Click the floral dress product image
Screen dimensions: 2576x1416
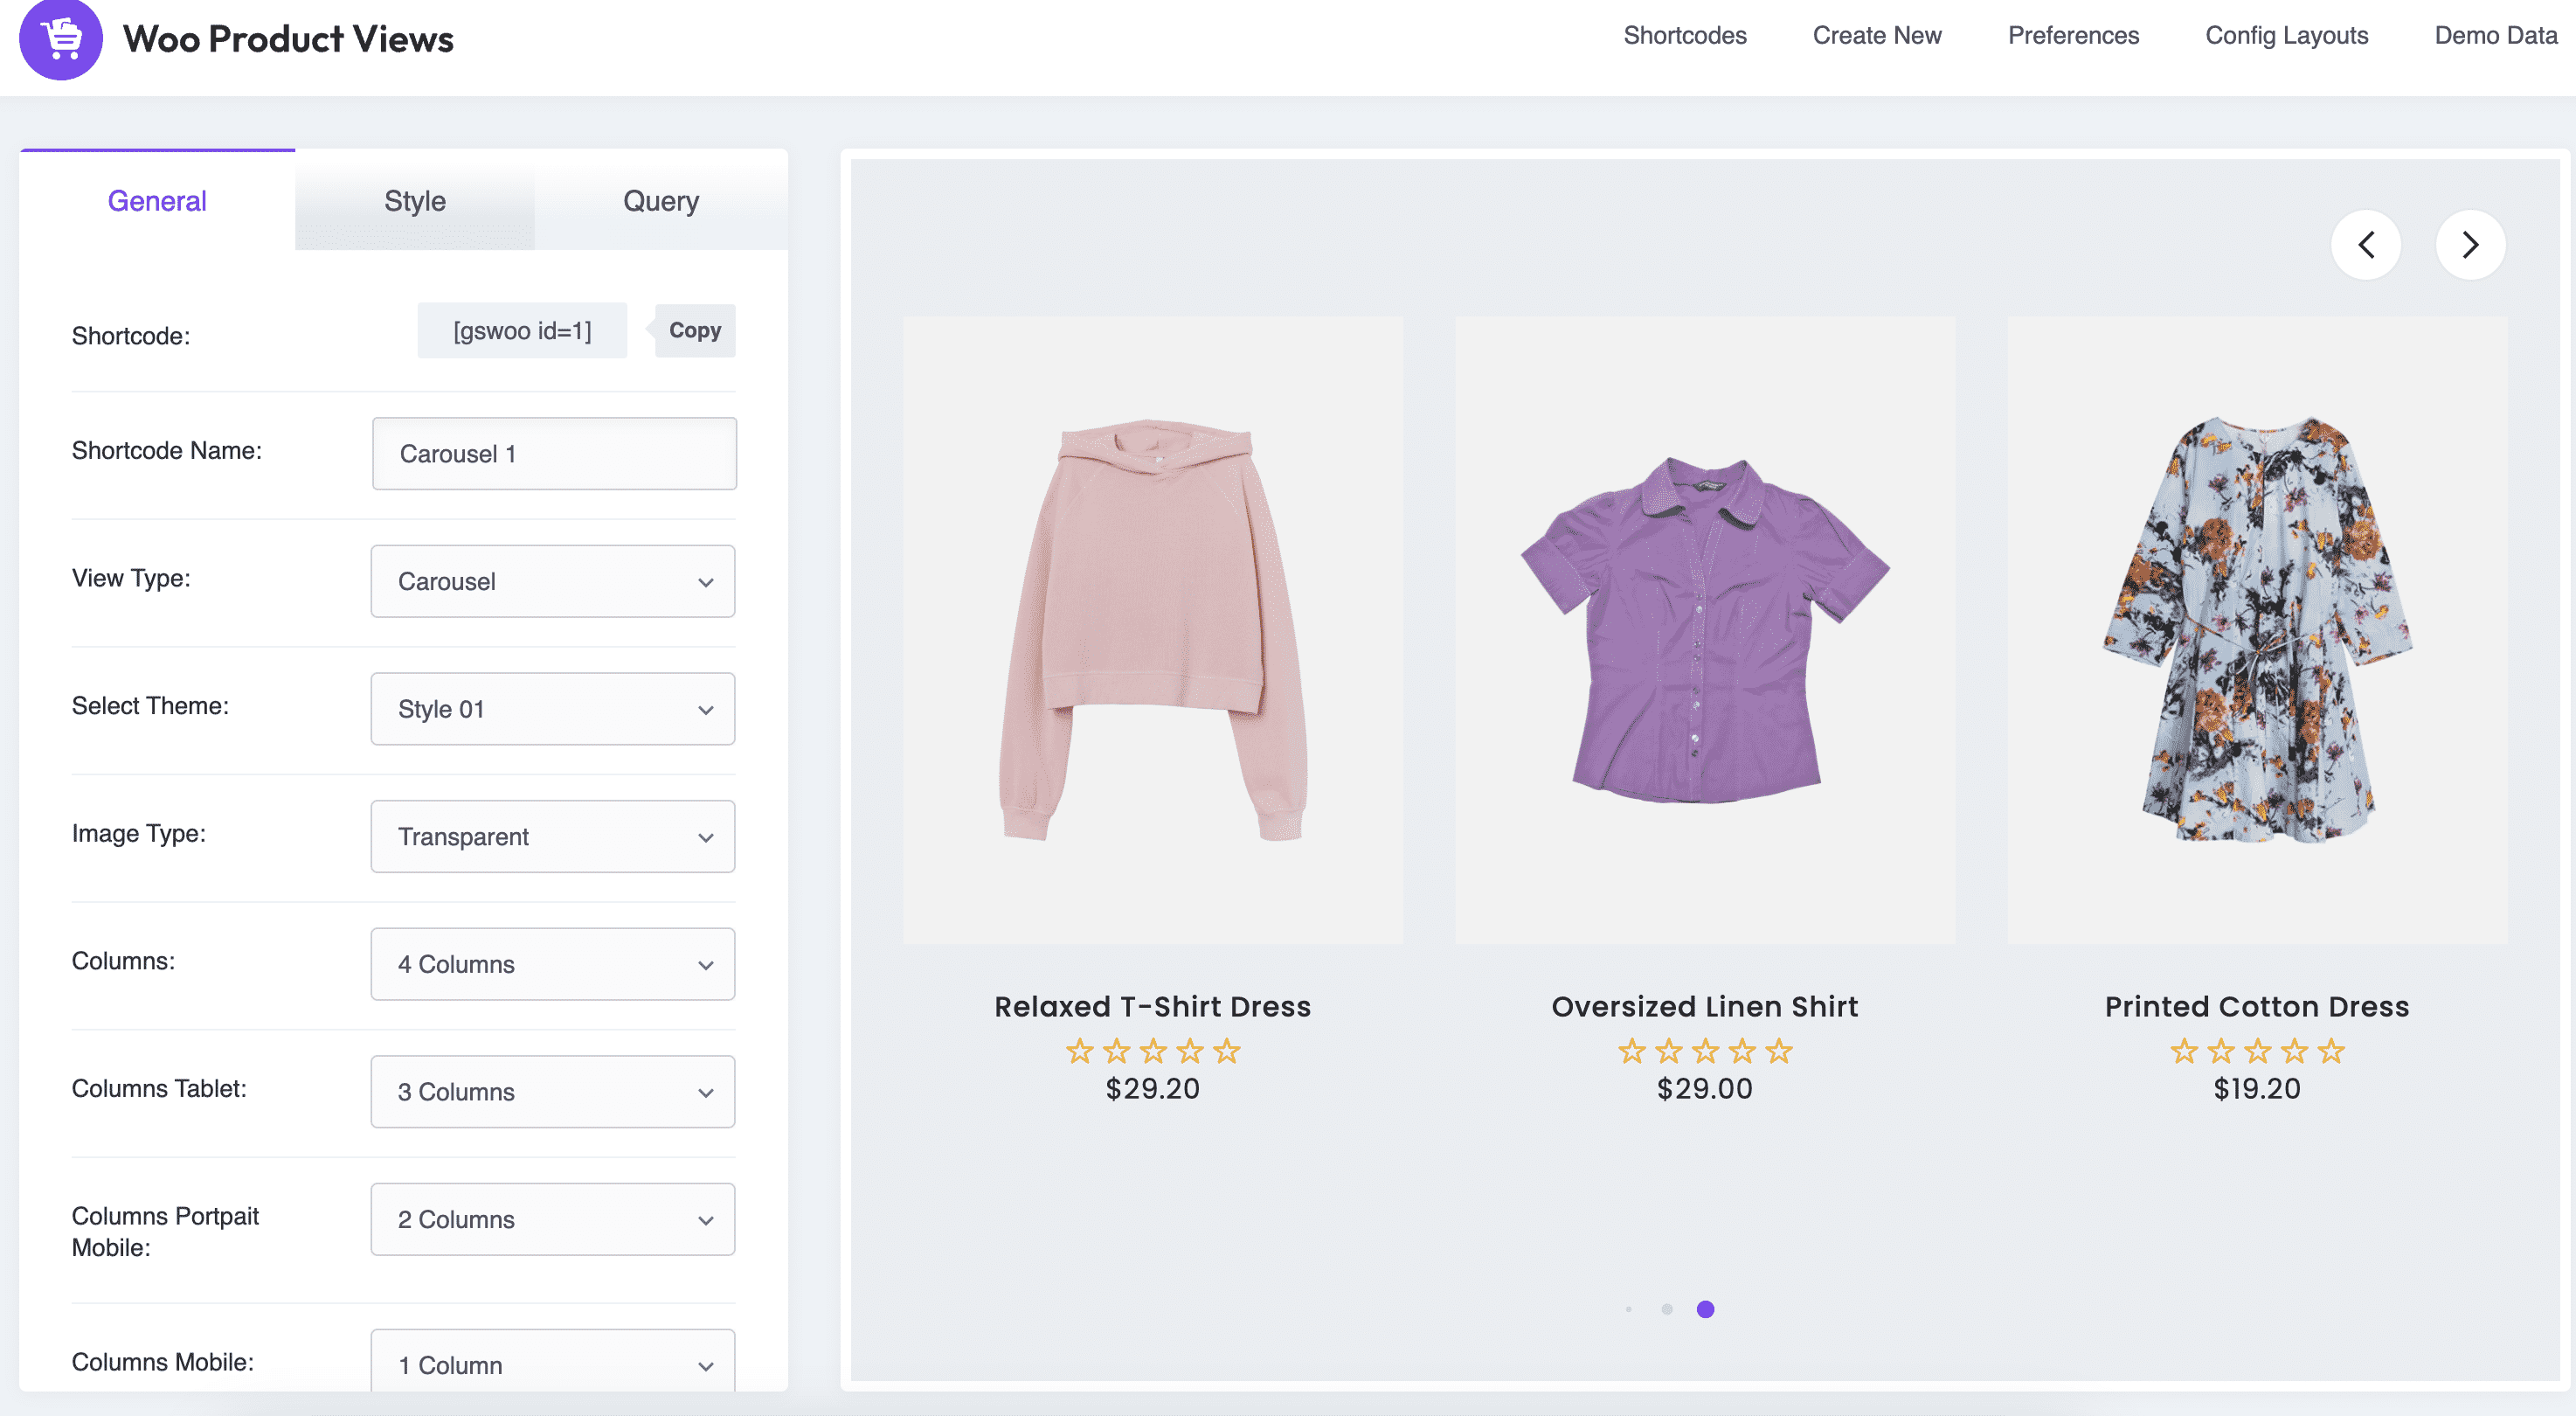2257,630
